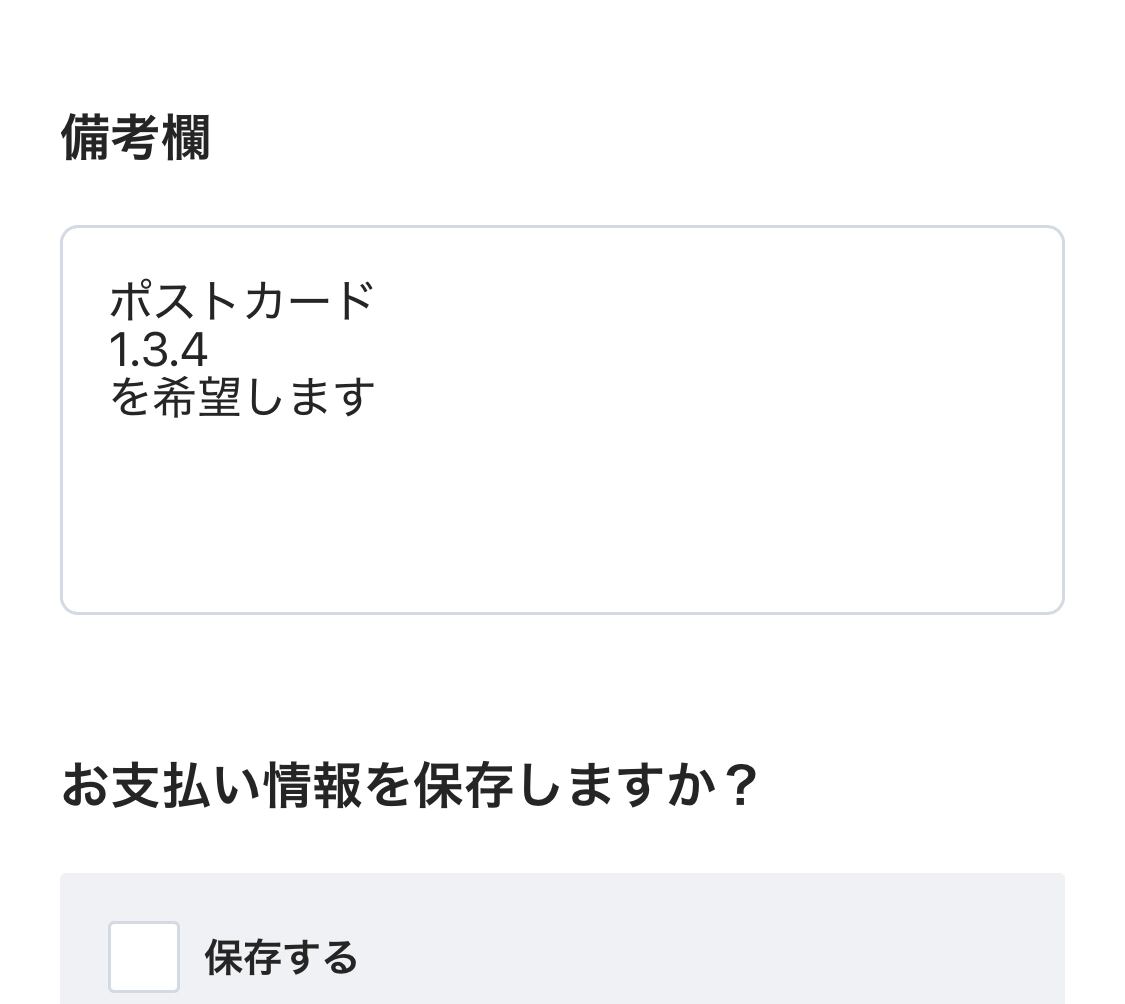The height and width of the screenshot is (1004, 1125).
Task: Check the 保存する checkbox
Action: 144,957
